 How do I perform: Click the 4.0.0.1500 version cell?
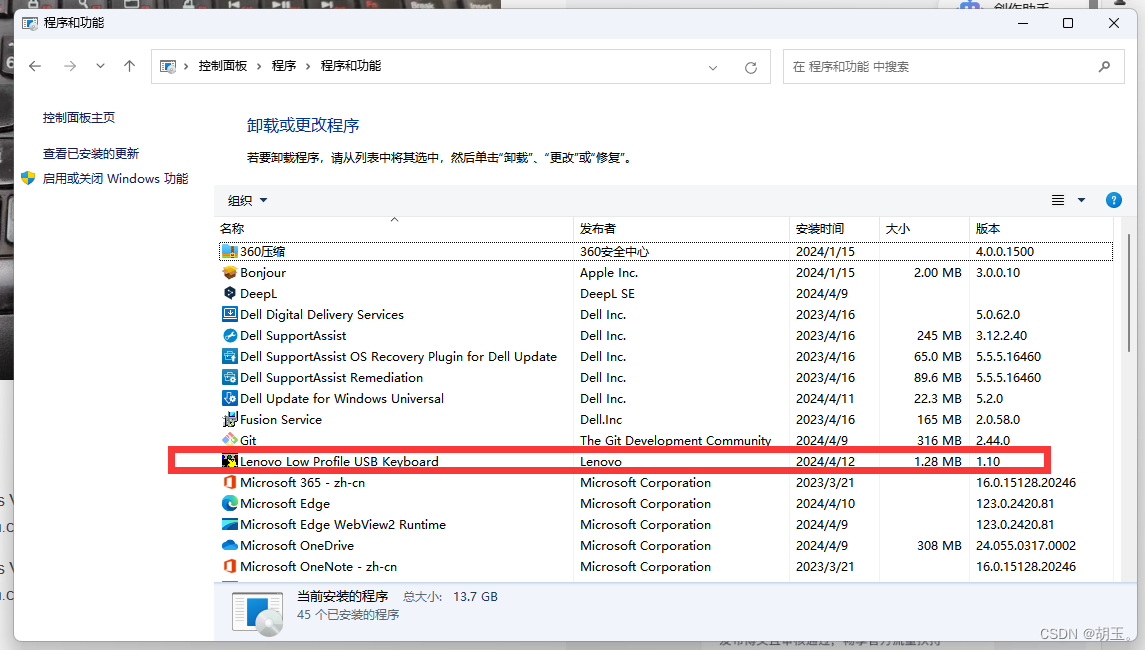pyautogui.click(x=1005, y=251)
